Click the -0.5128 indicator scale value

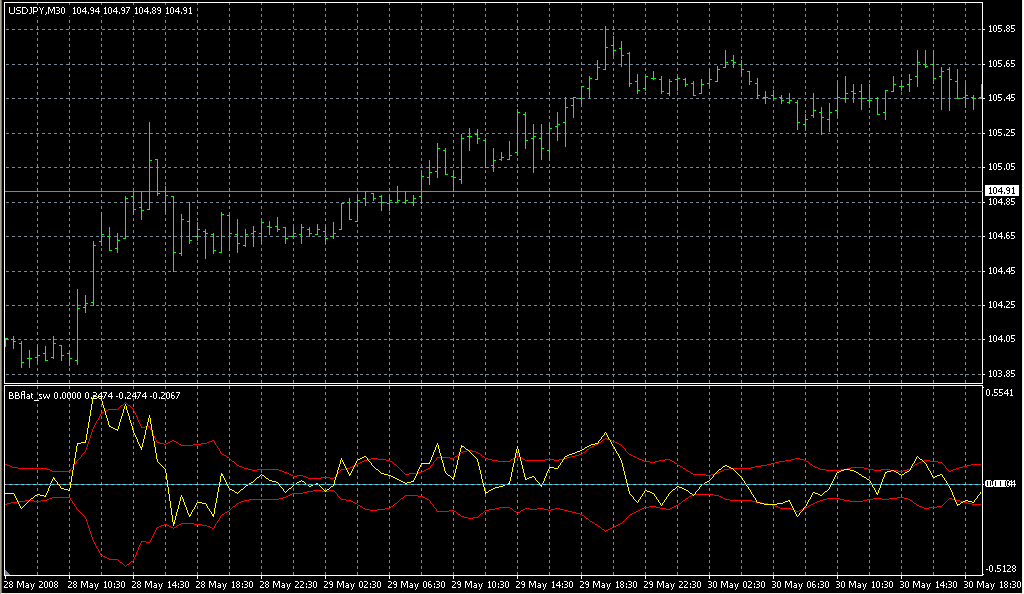point(1001,568)
